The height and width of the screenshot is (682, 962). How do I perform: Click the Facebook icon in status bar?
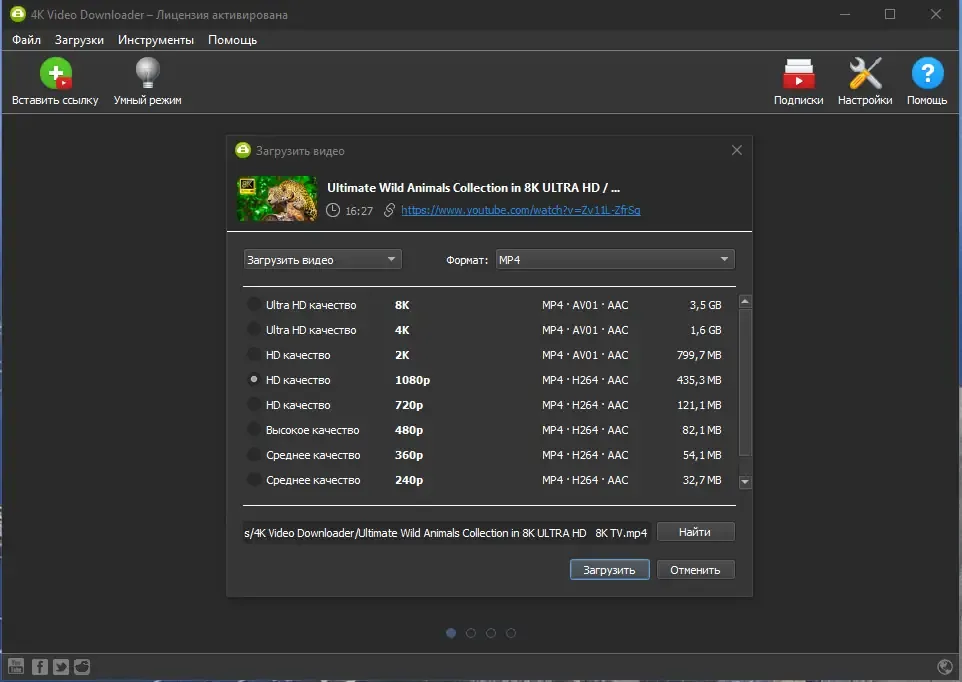pyautogui.click(x=39, y=666)
